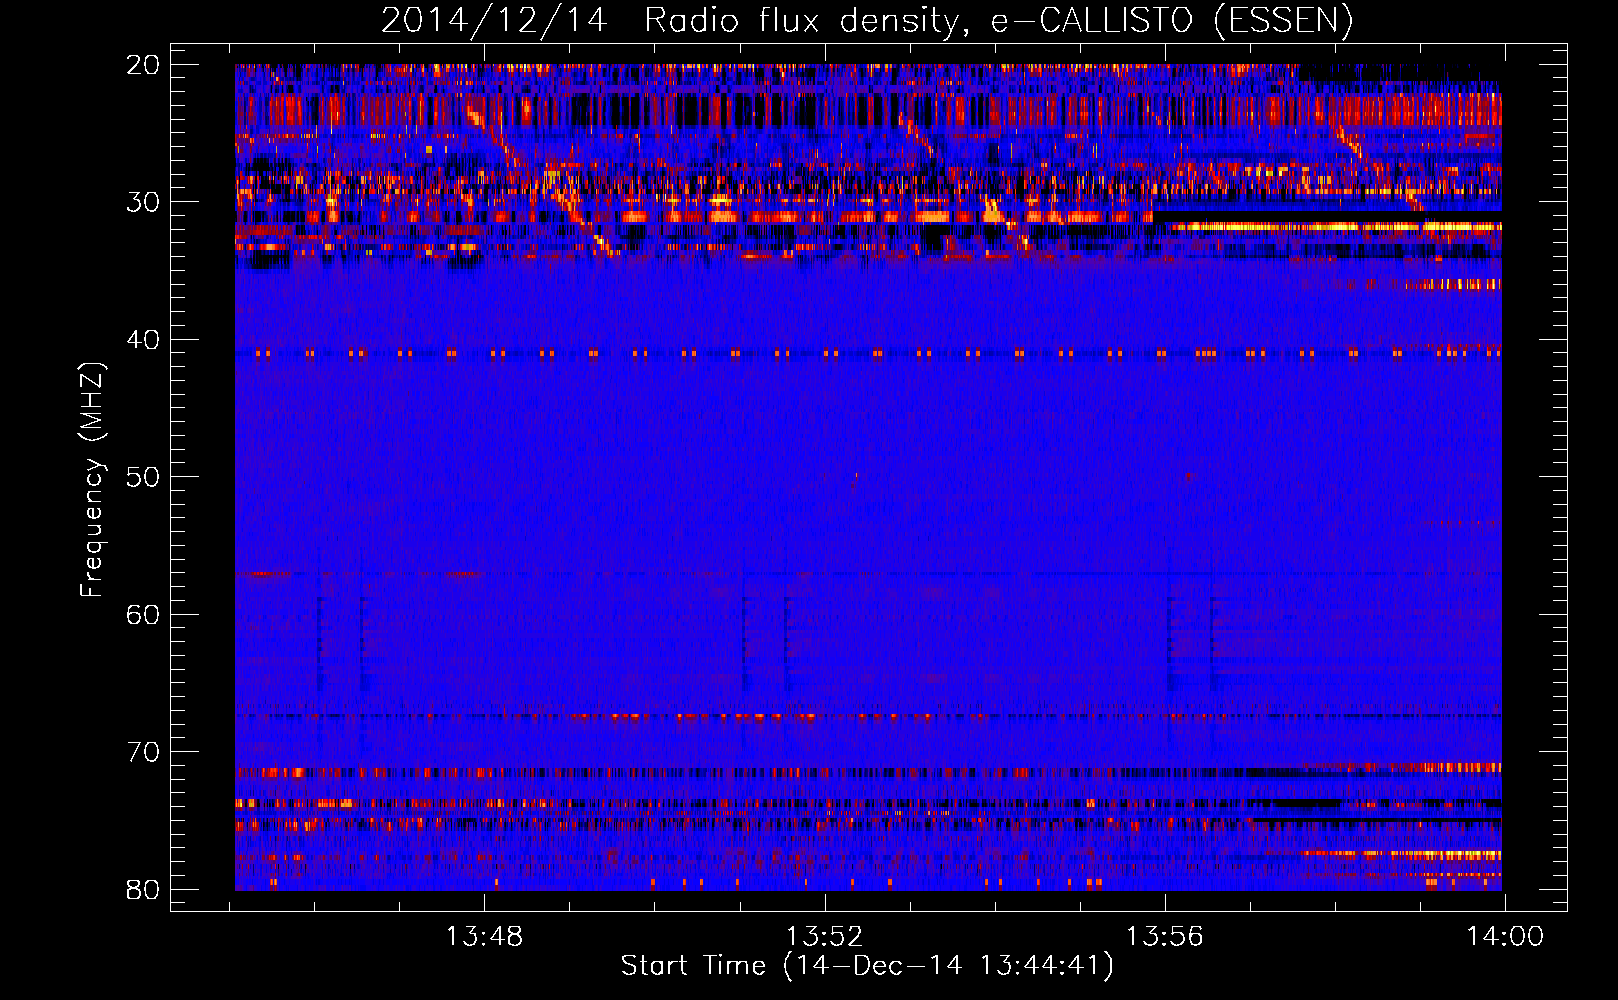Image resolution: width=1618 pixels, height=1000 pixels.
Task: Click the 'Start Time (14-Dec-14 13:44:41)' axis label
Action: tap(867, 966)
